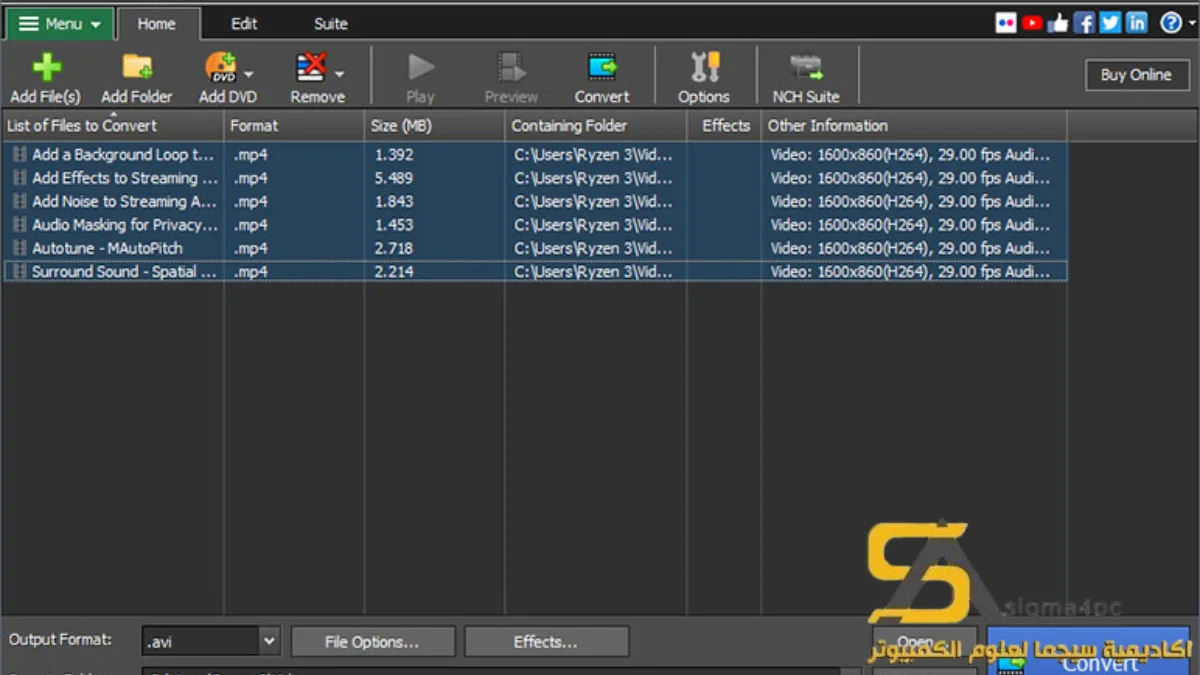Click film icon of Add a Background Loop row
This screenshot has width=1200, height=675.
pos(20,155)
